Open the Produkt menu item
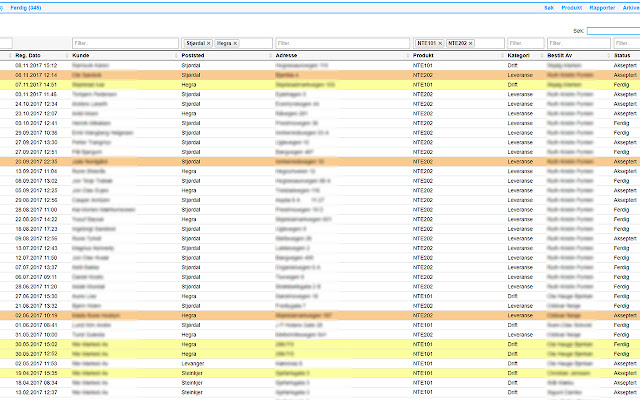The image size is (640, 400). click(572, 6)
